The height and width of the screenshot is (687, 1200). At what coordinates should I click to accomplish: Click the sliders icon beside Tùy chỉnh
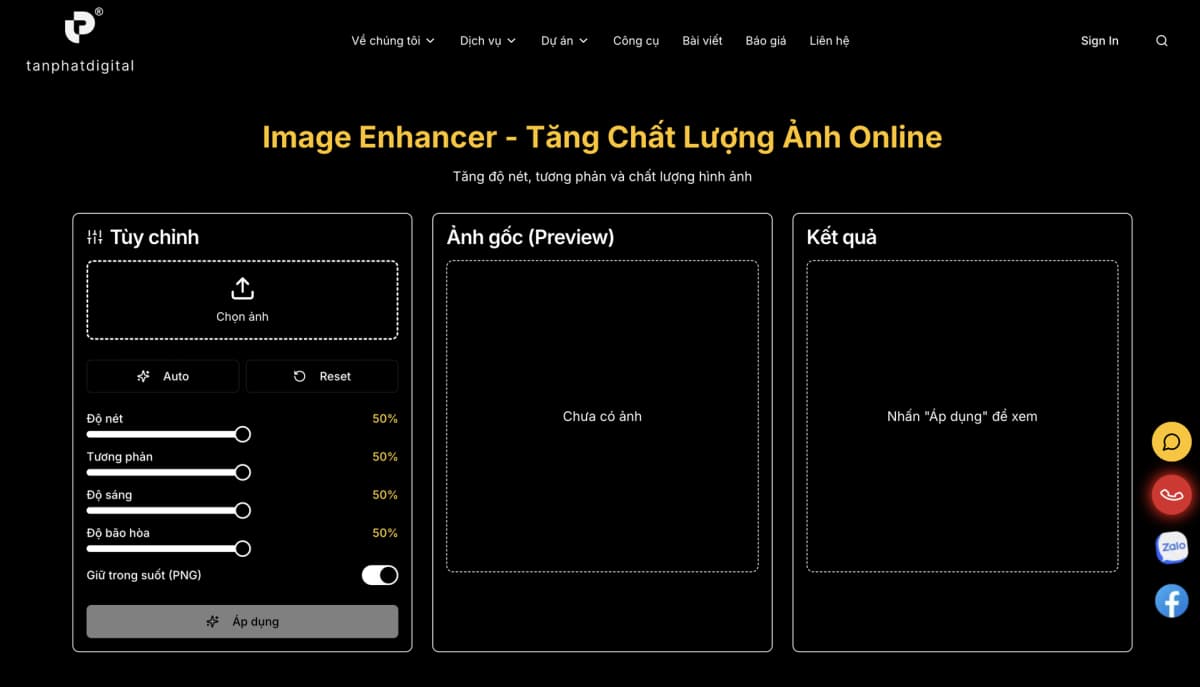(x=95, y=237)
